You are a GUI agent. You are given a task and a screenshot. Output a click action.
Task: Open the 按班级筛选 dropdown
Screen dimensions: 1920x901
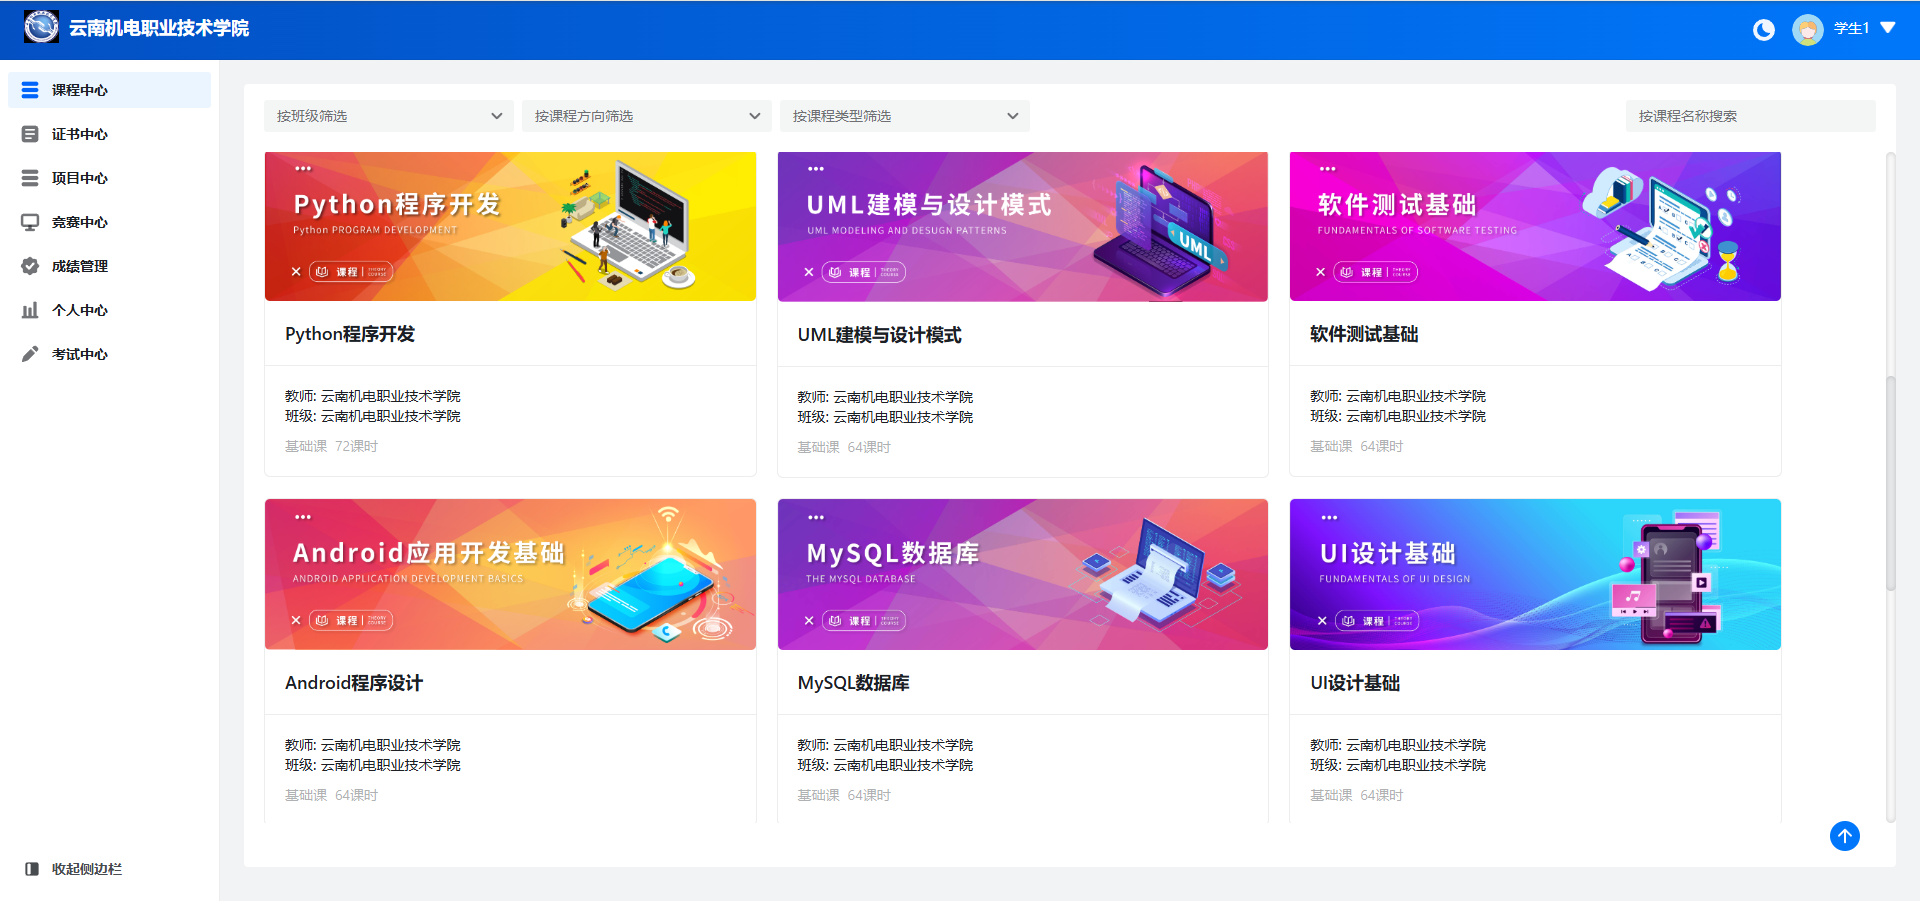click(x=389, y=116)
